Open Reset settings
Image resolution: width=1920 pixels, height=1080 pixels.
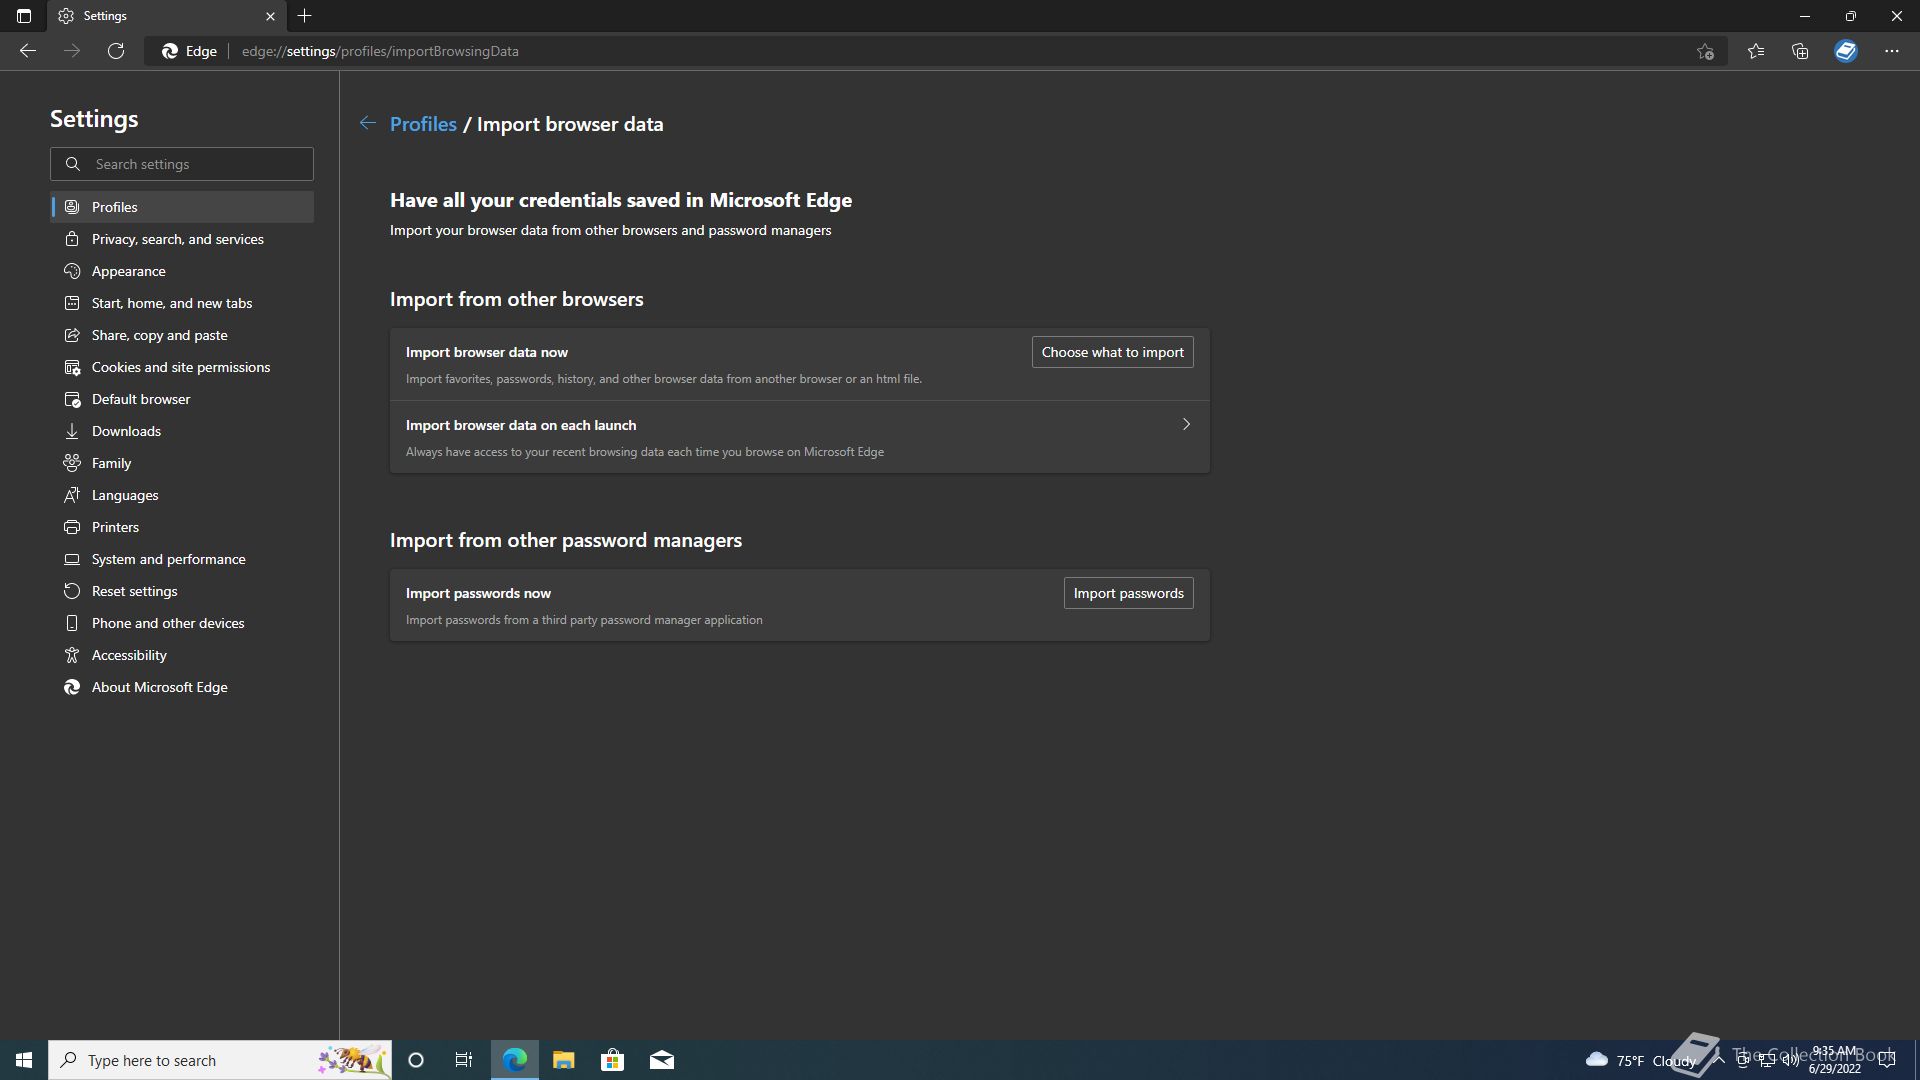(182, 591)
